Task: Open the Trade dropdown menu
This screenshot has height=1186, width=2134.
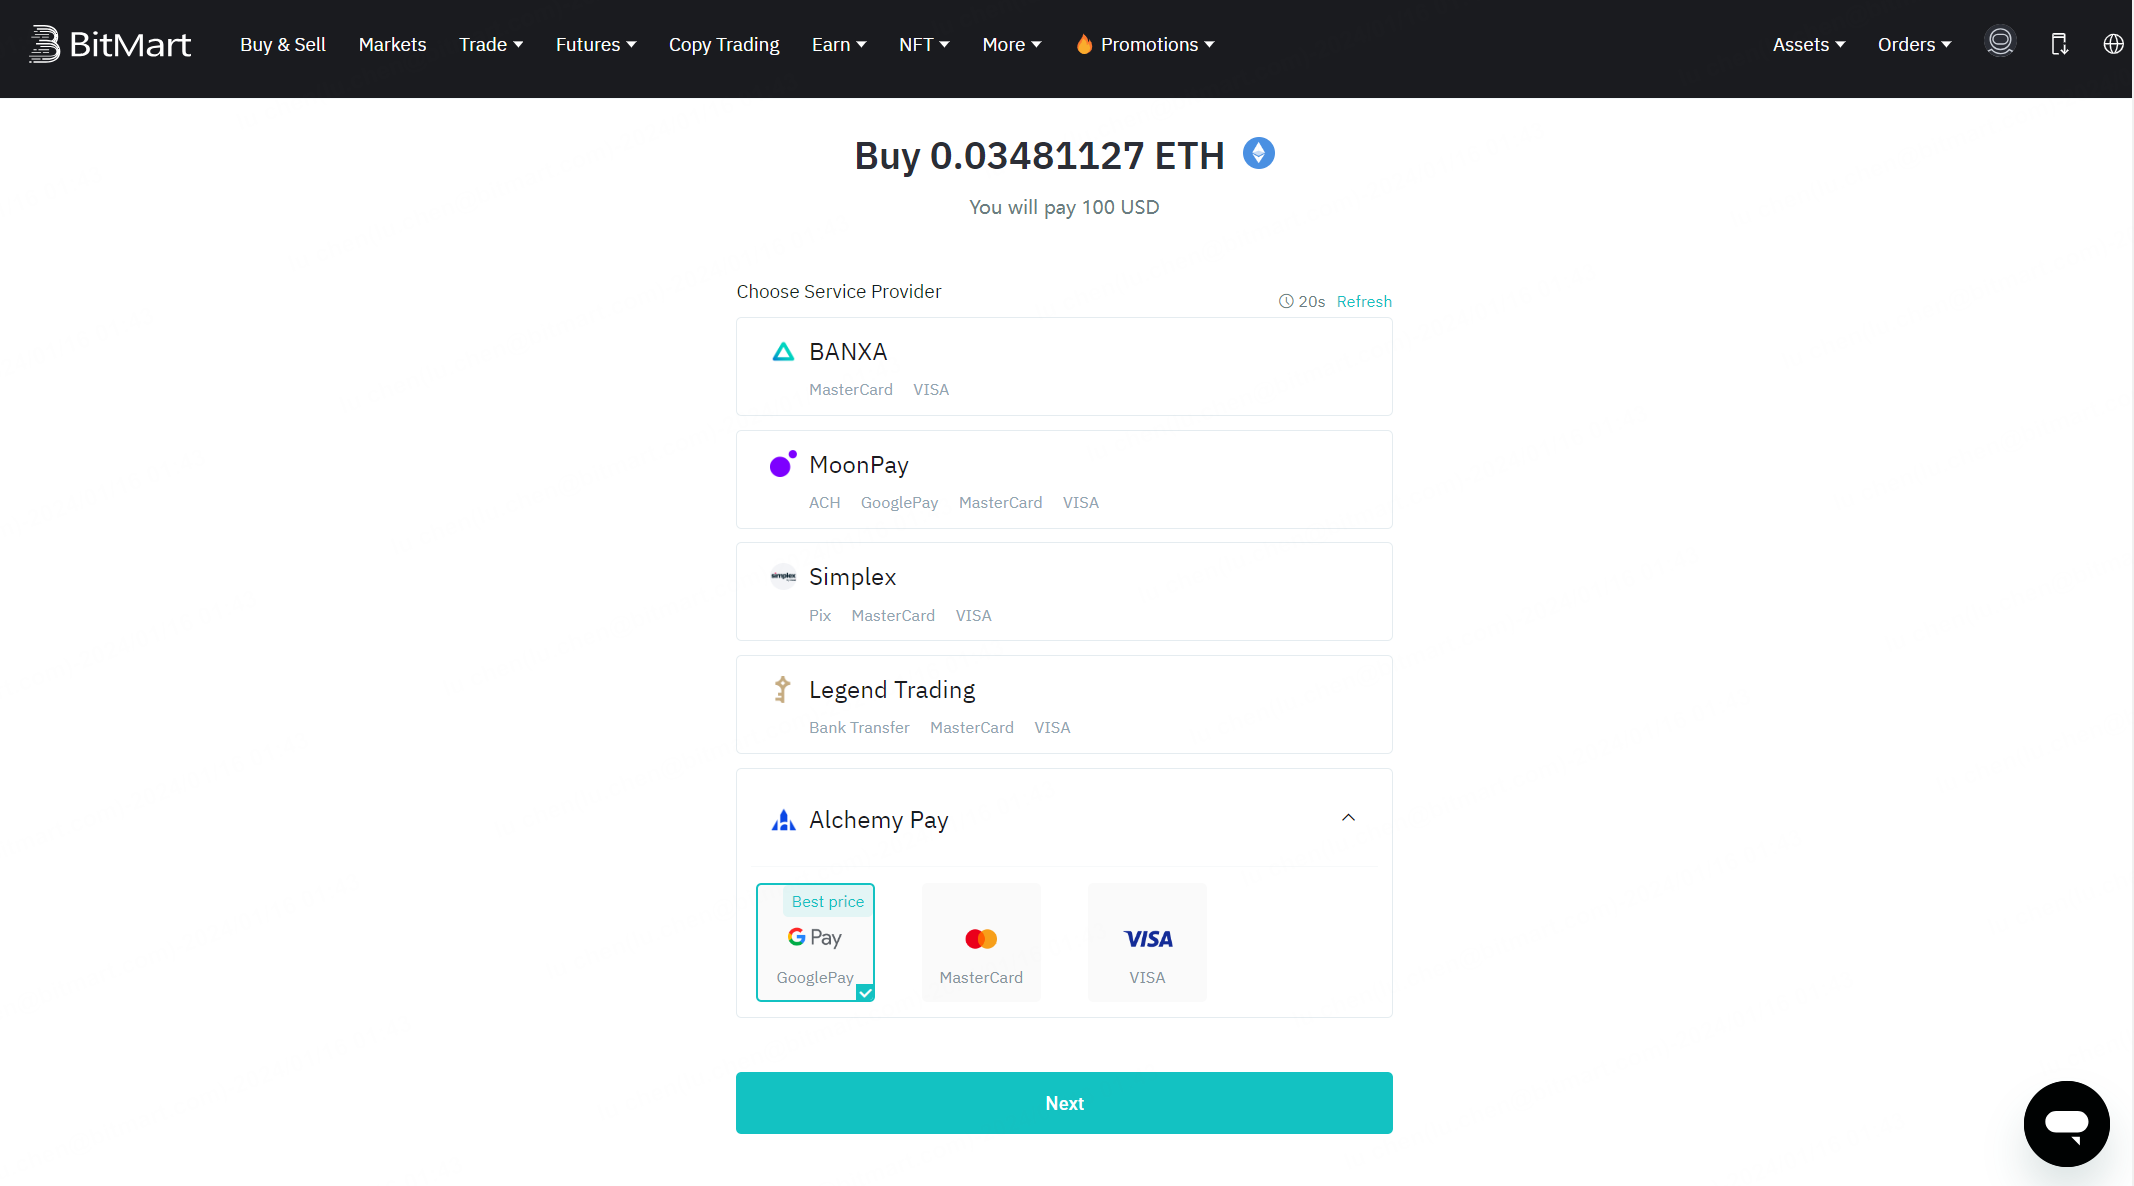Action: pos(491,44)
